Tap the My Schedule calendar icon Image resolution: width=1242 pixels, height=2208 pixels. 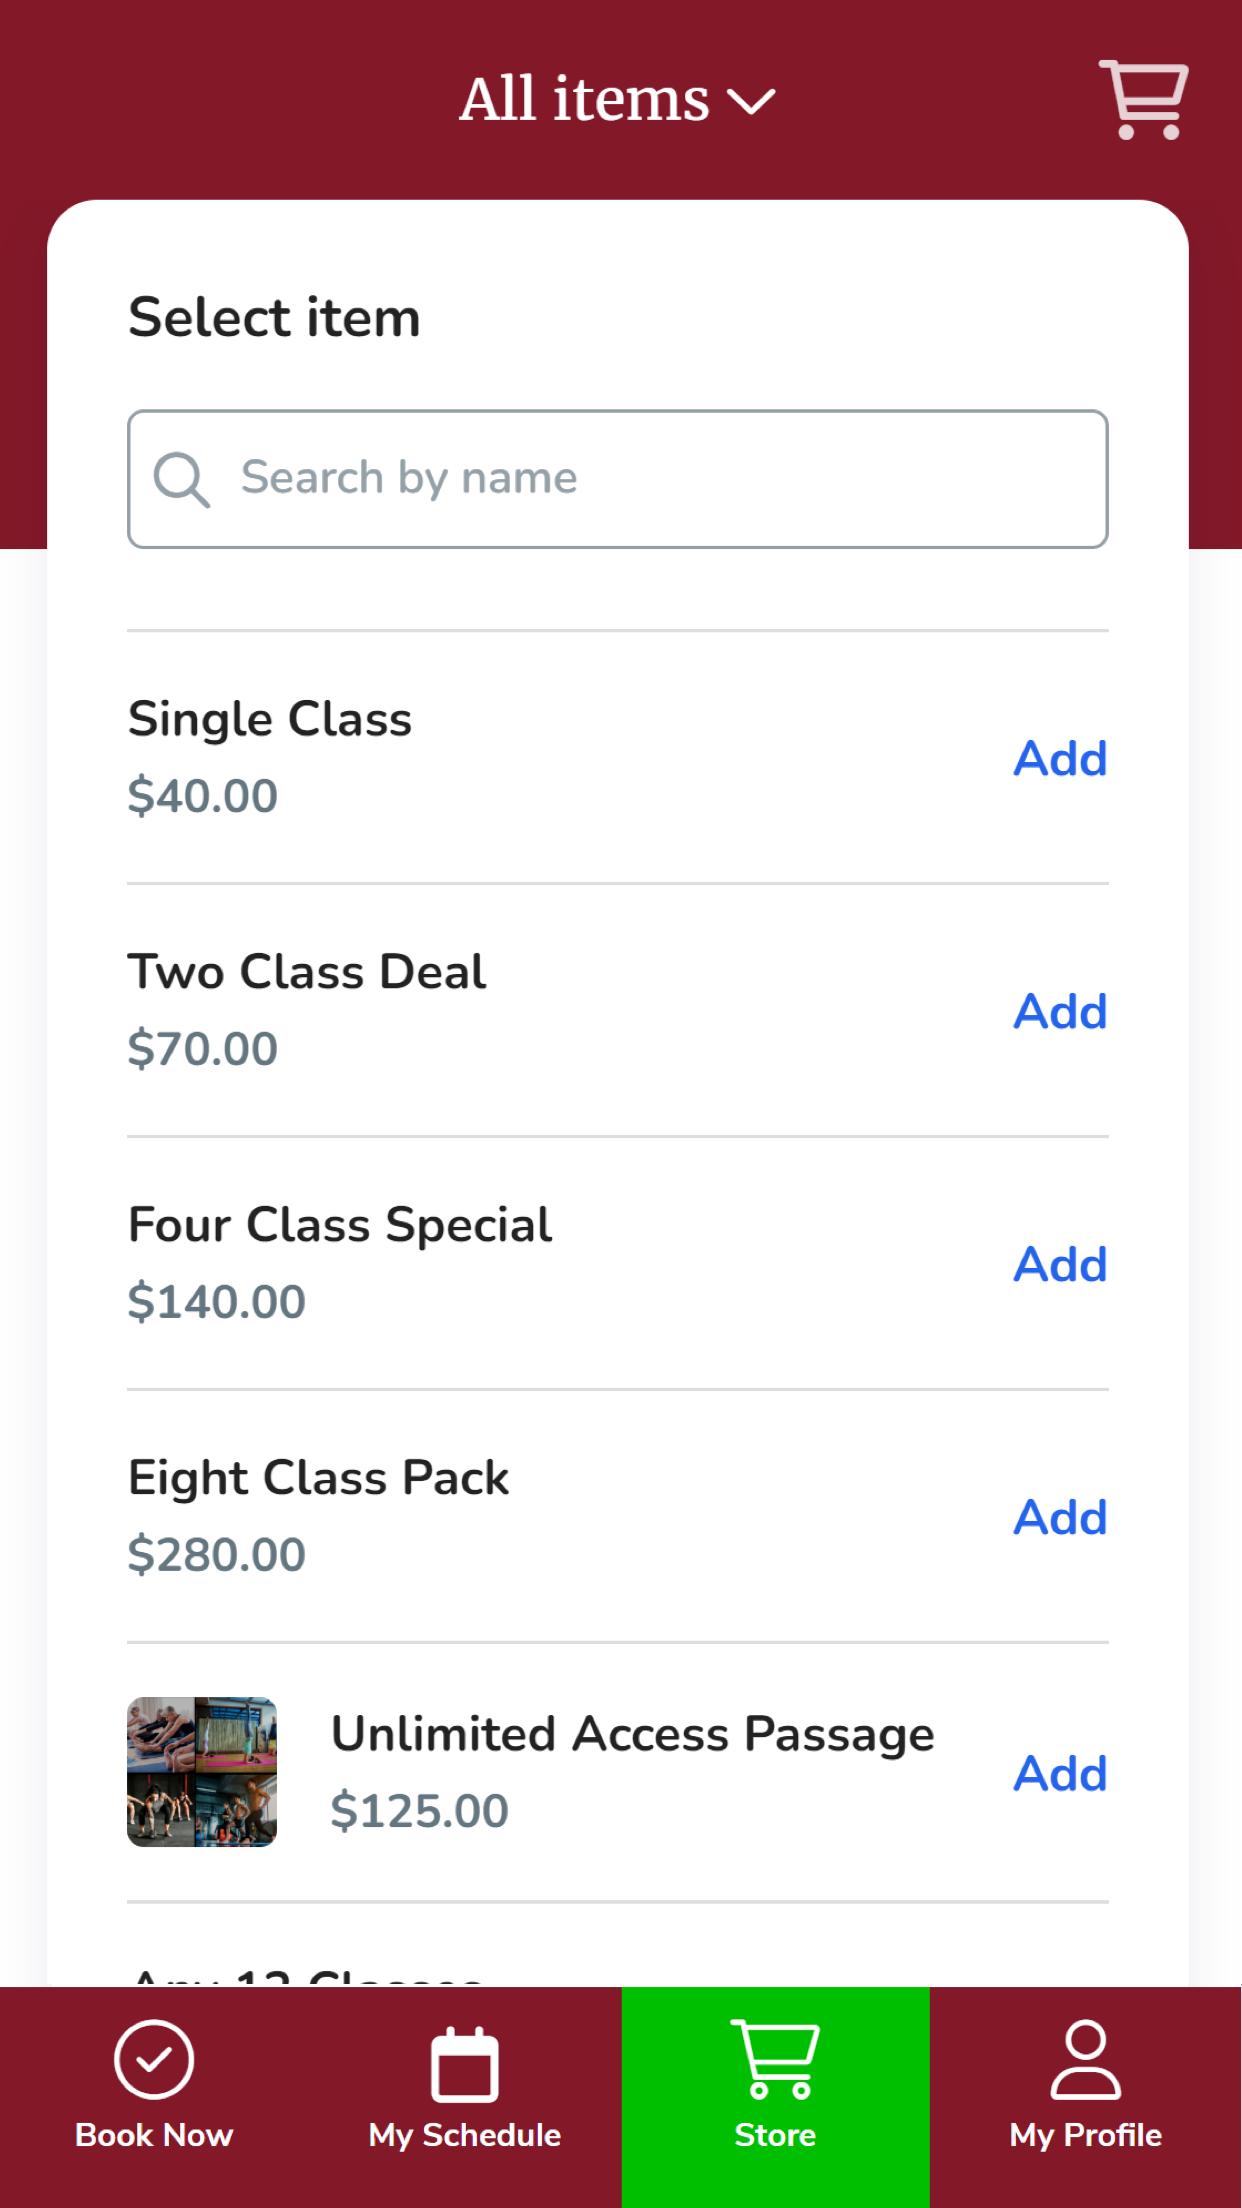(464, 2062)
